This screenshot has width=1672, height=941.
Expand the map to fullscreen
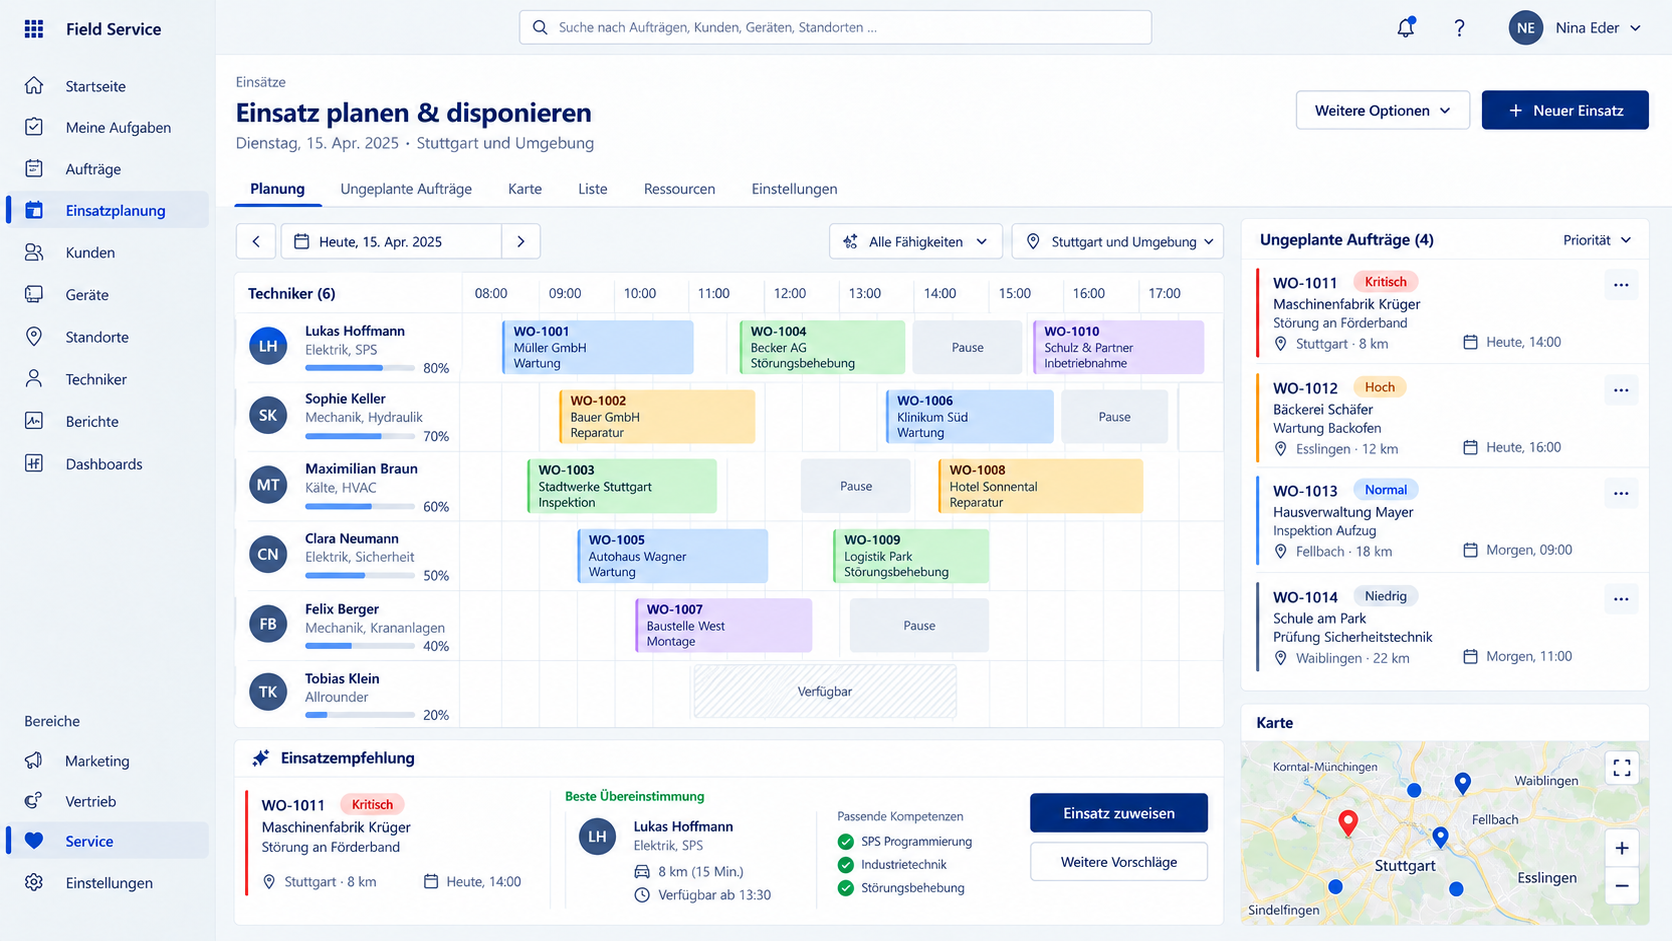[1622, 768]
